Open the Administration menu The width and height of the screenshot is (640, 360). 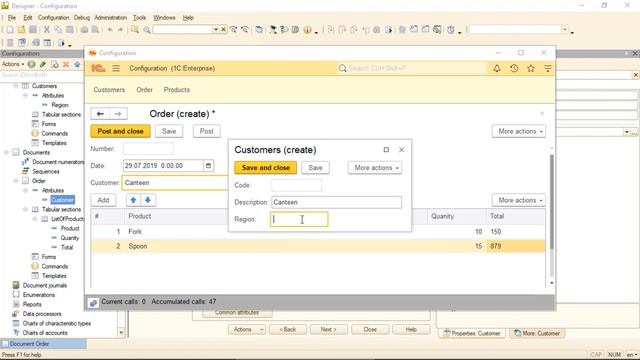(111, 18)
